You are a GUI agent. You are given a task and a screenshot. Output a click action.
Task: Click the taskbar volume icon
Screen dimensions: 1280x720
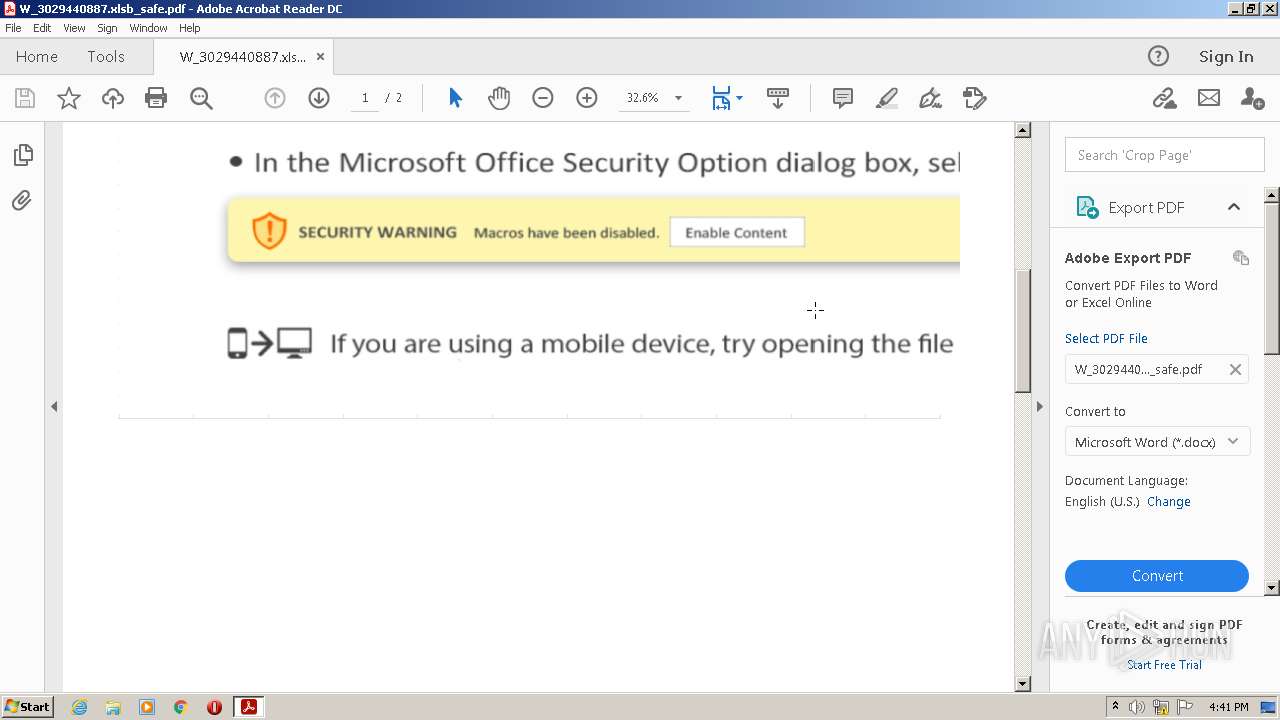pos(1137,707)
